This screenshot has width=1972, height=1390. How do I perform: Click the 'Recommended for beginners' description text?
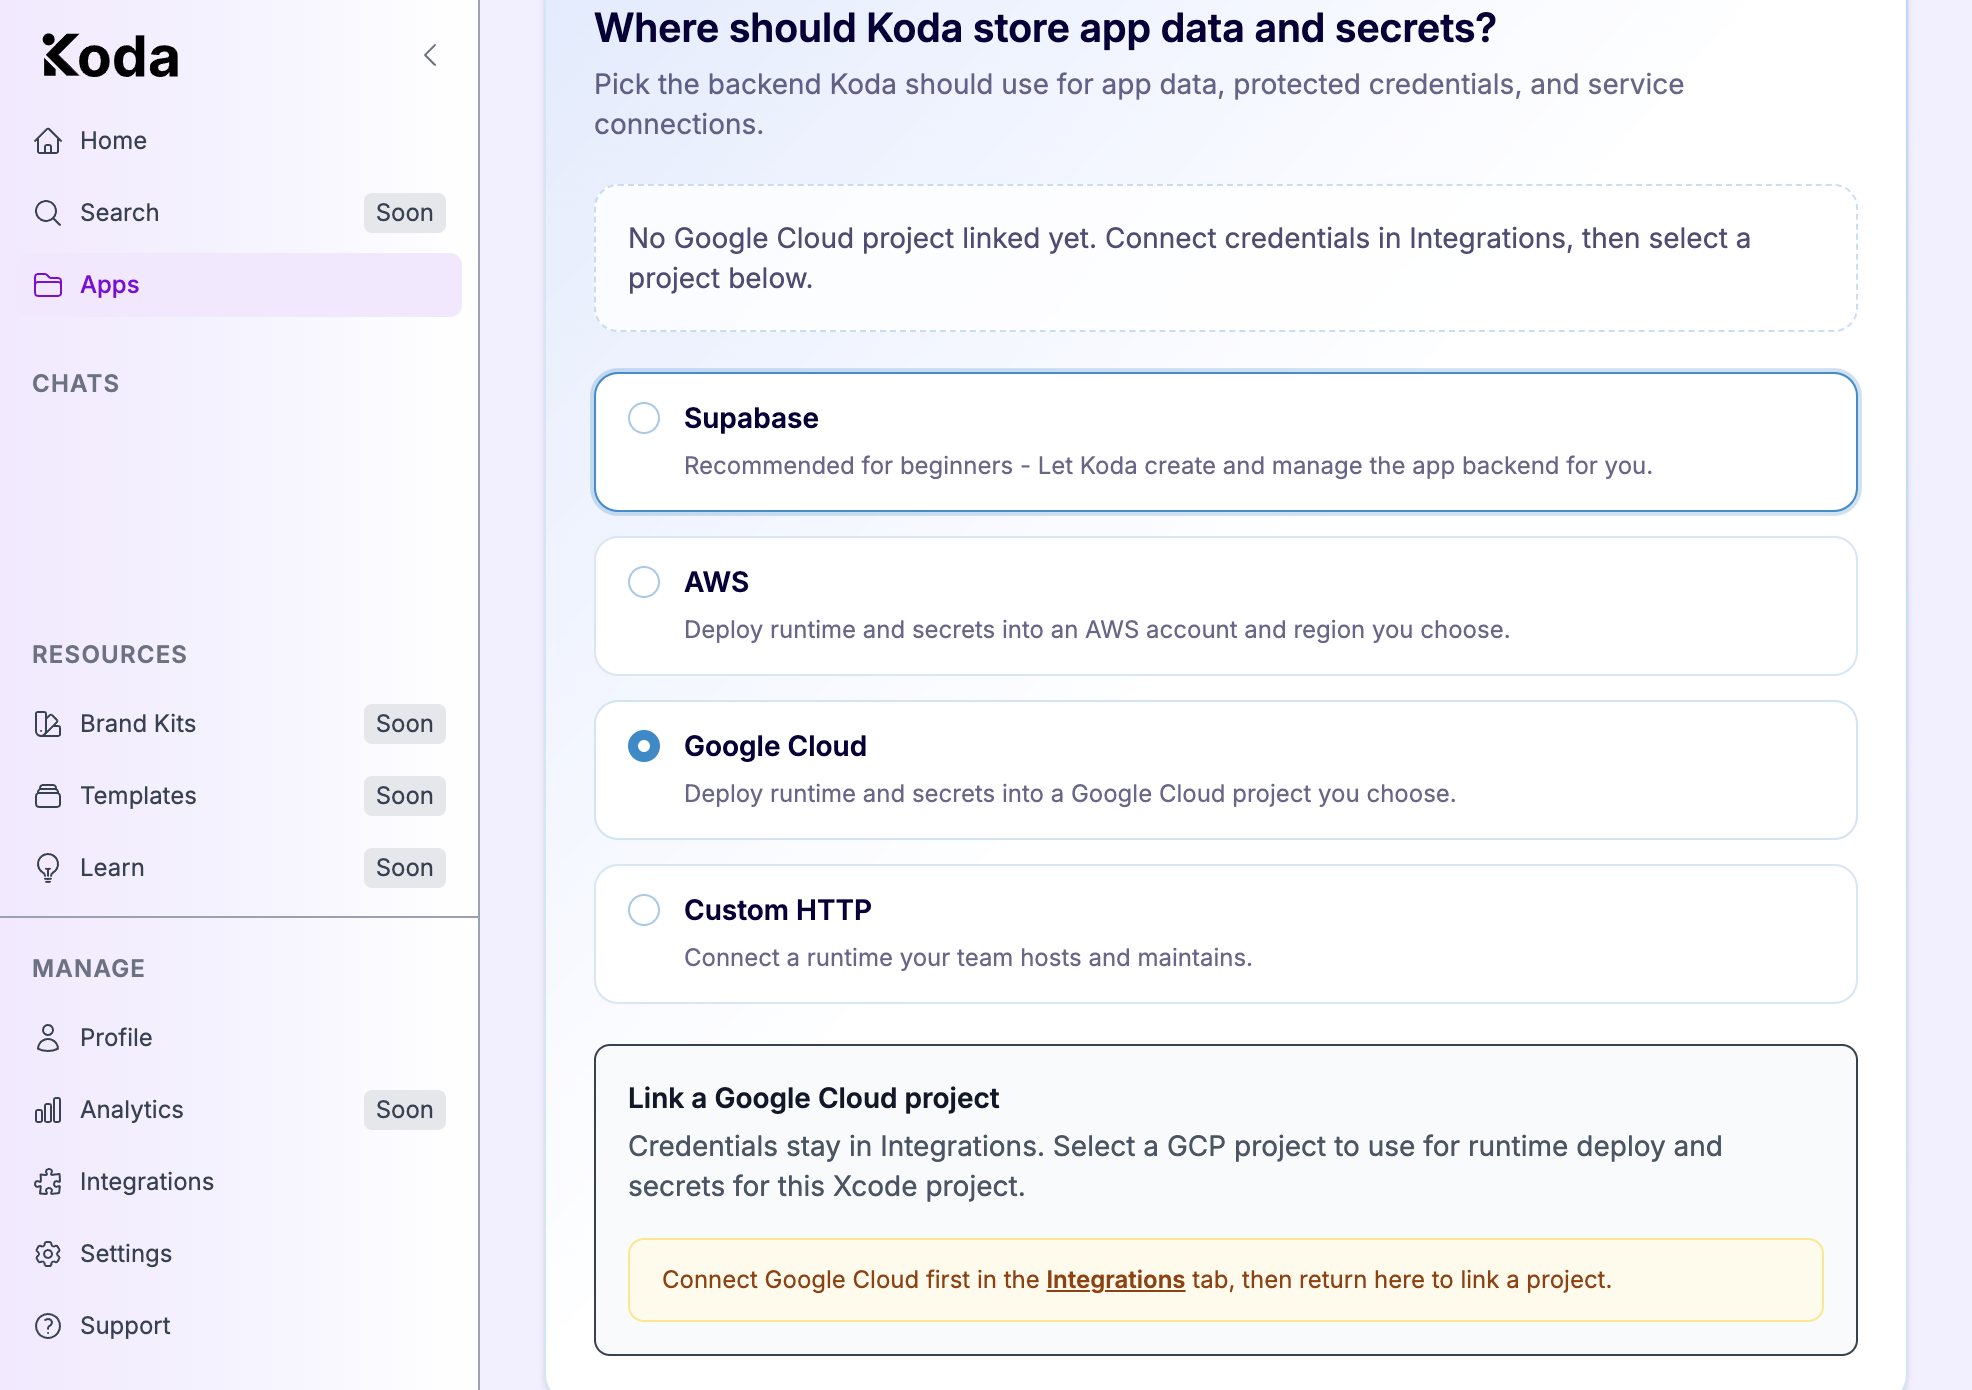tap(1168, 466)
